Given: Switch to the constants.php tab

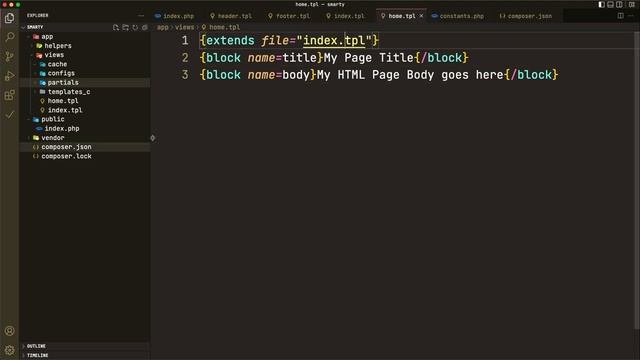Looking at the screenshot, I should [x=458, y=16].
